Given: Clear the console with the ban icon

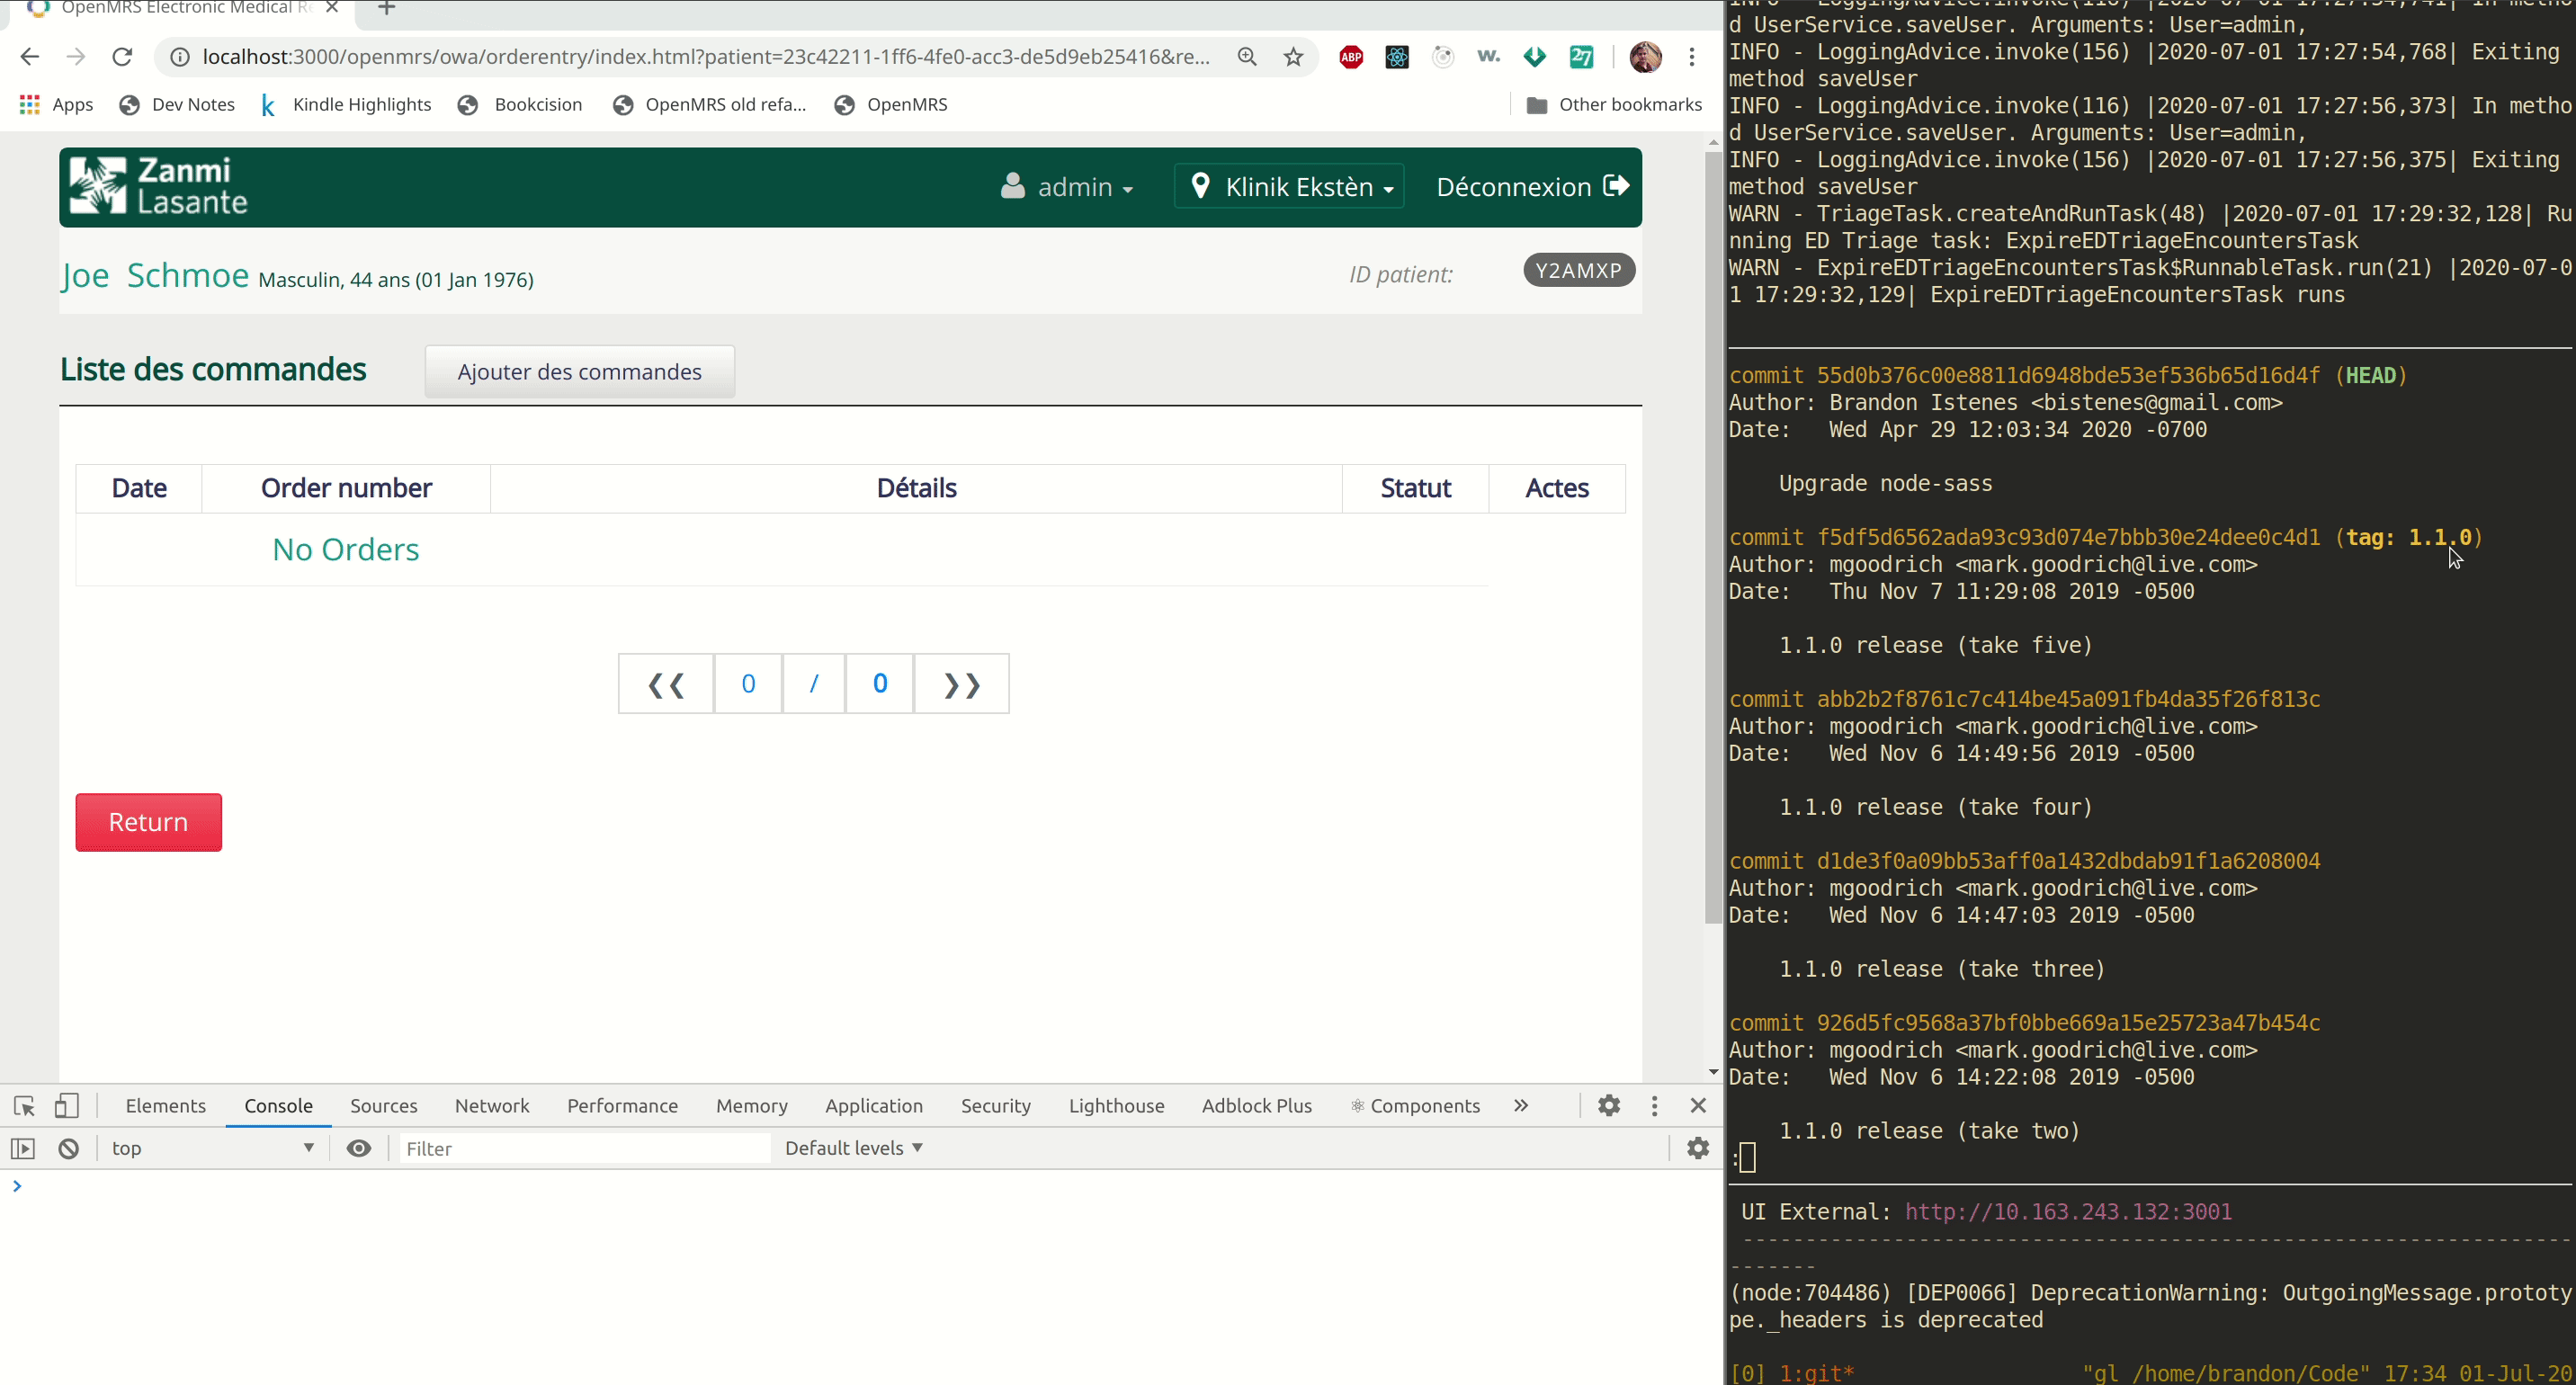Looking at the screenshot, I should [x=69, y=1148].
